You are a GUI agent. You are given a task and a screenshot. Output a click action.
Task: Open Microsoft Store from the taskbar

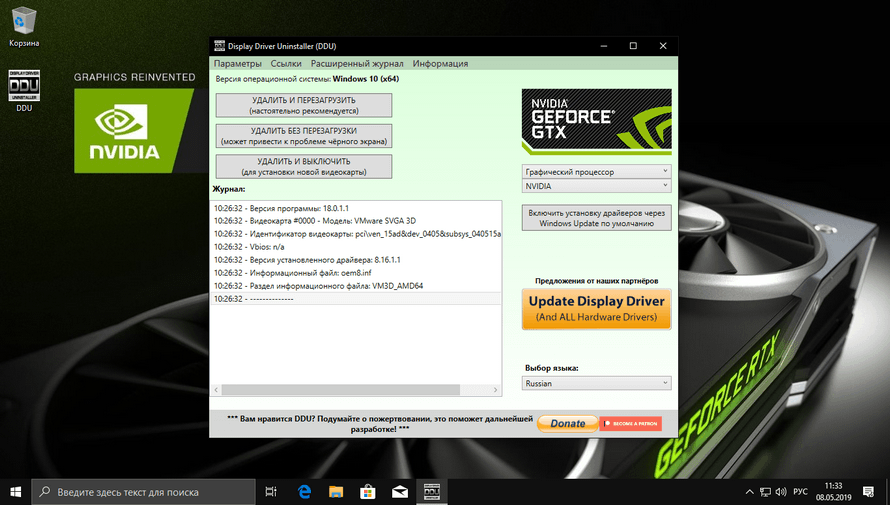pos(368,492)
